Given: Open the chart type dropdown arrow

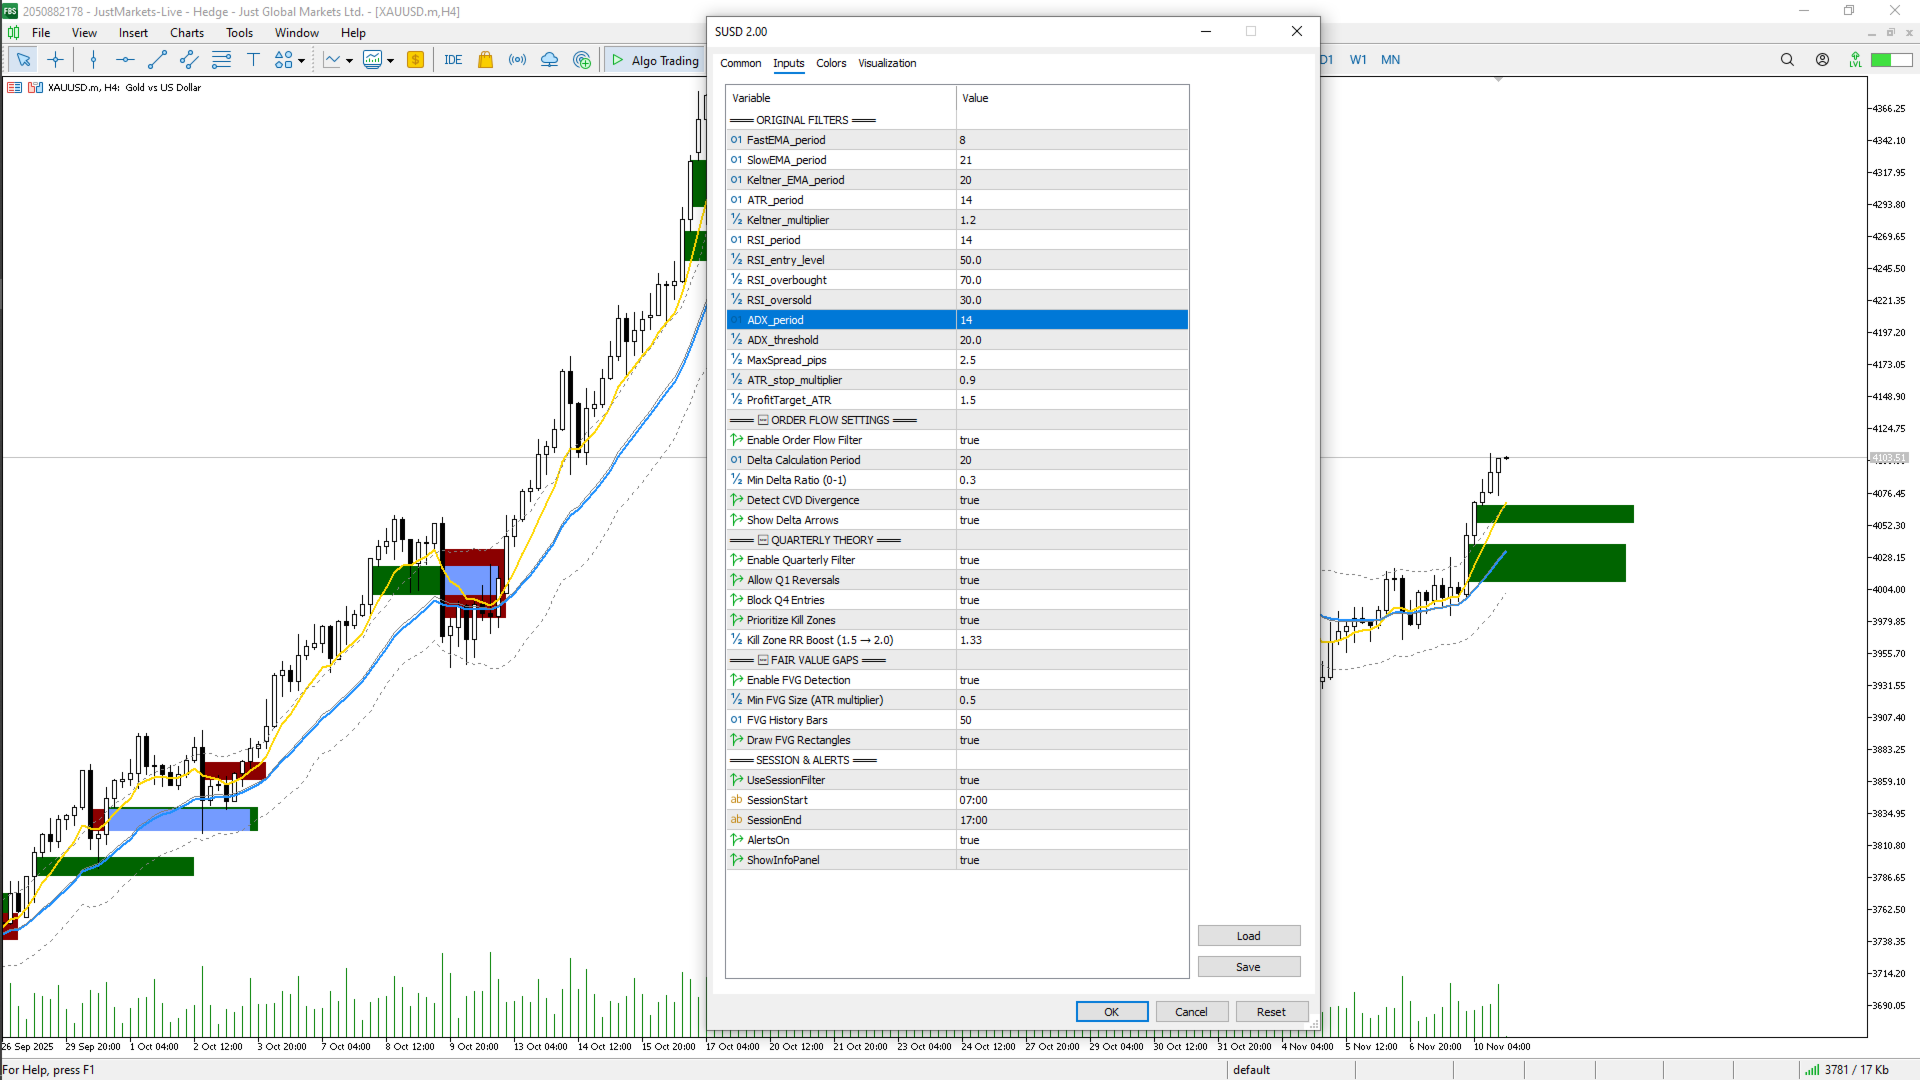Looking at the screenshot, I should click(349, 61).
